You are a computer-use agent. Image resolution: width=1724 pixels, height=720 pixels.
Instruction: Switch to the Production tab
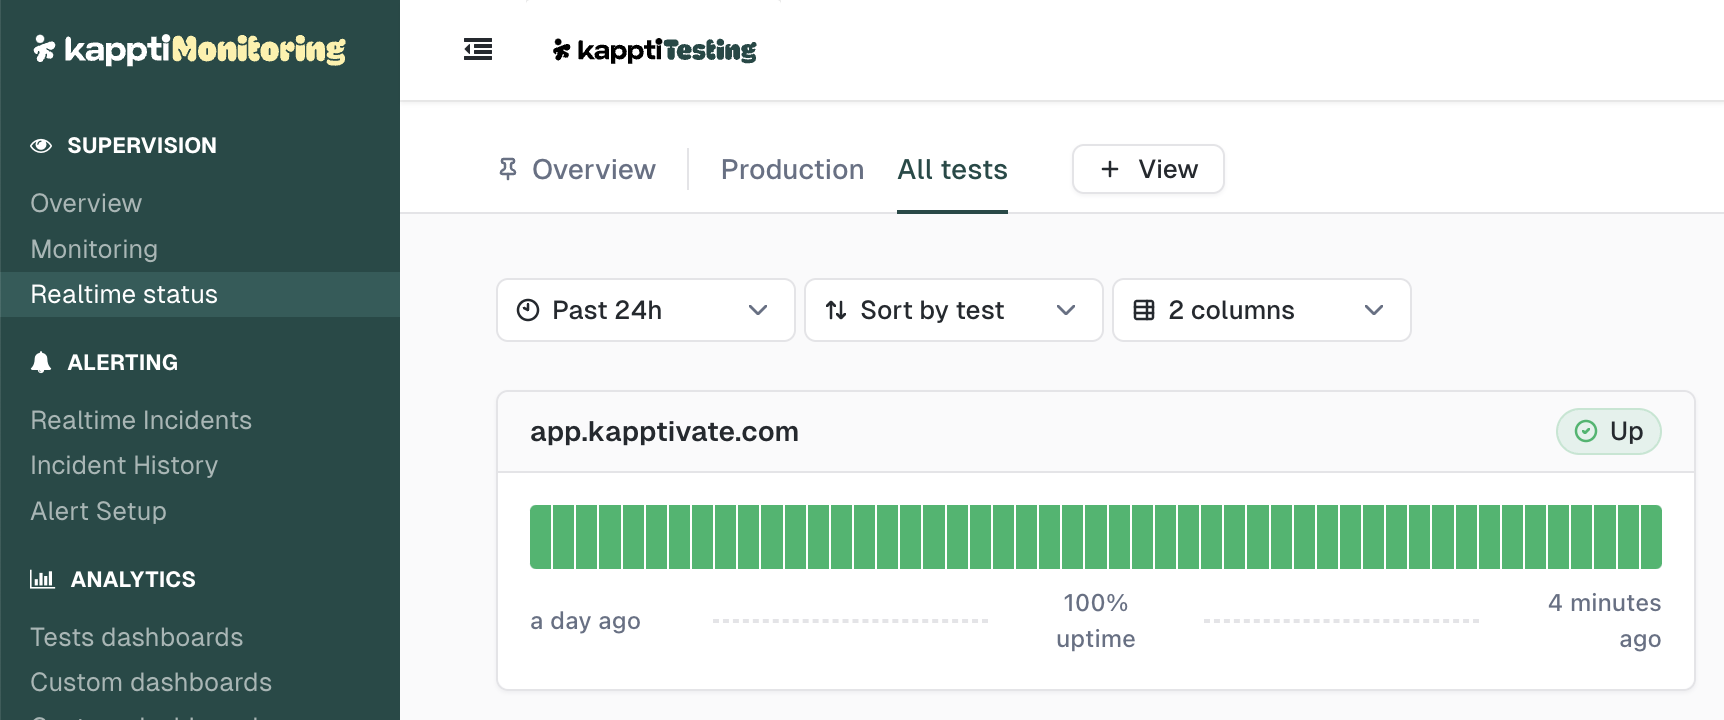792,170
